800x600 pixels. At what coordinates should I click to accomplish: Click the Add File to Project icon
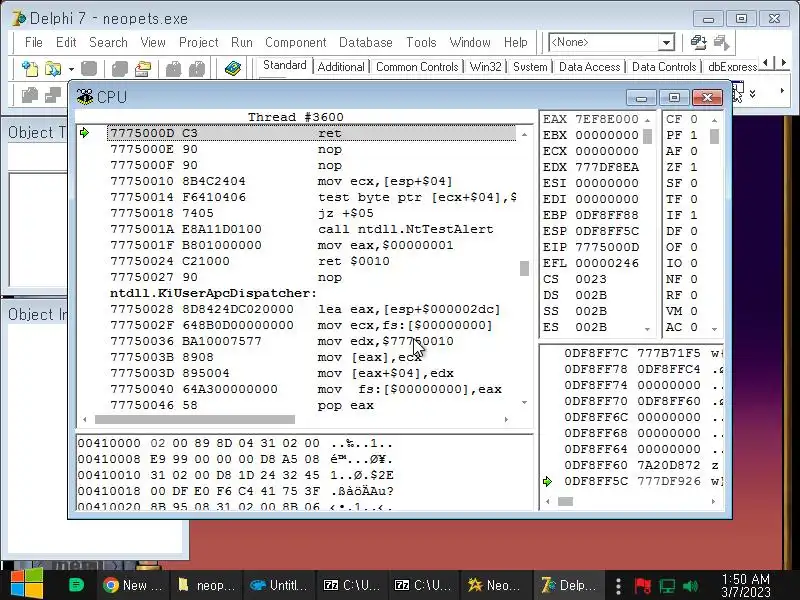pos(173,68)
